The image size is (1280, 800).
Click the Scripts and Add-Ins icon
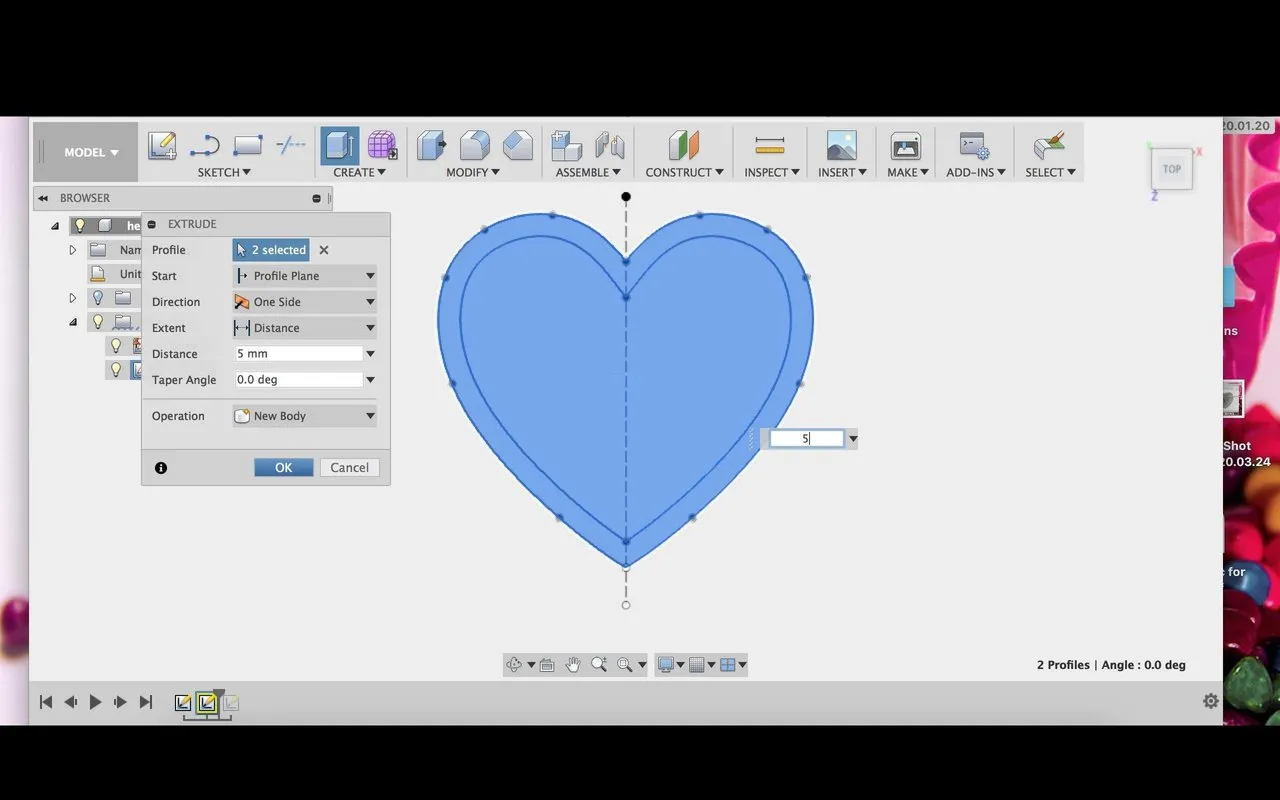click(973, 146)
